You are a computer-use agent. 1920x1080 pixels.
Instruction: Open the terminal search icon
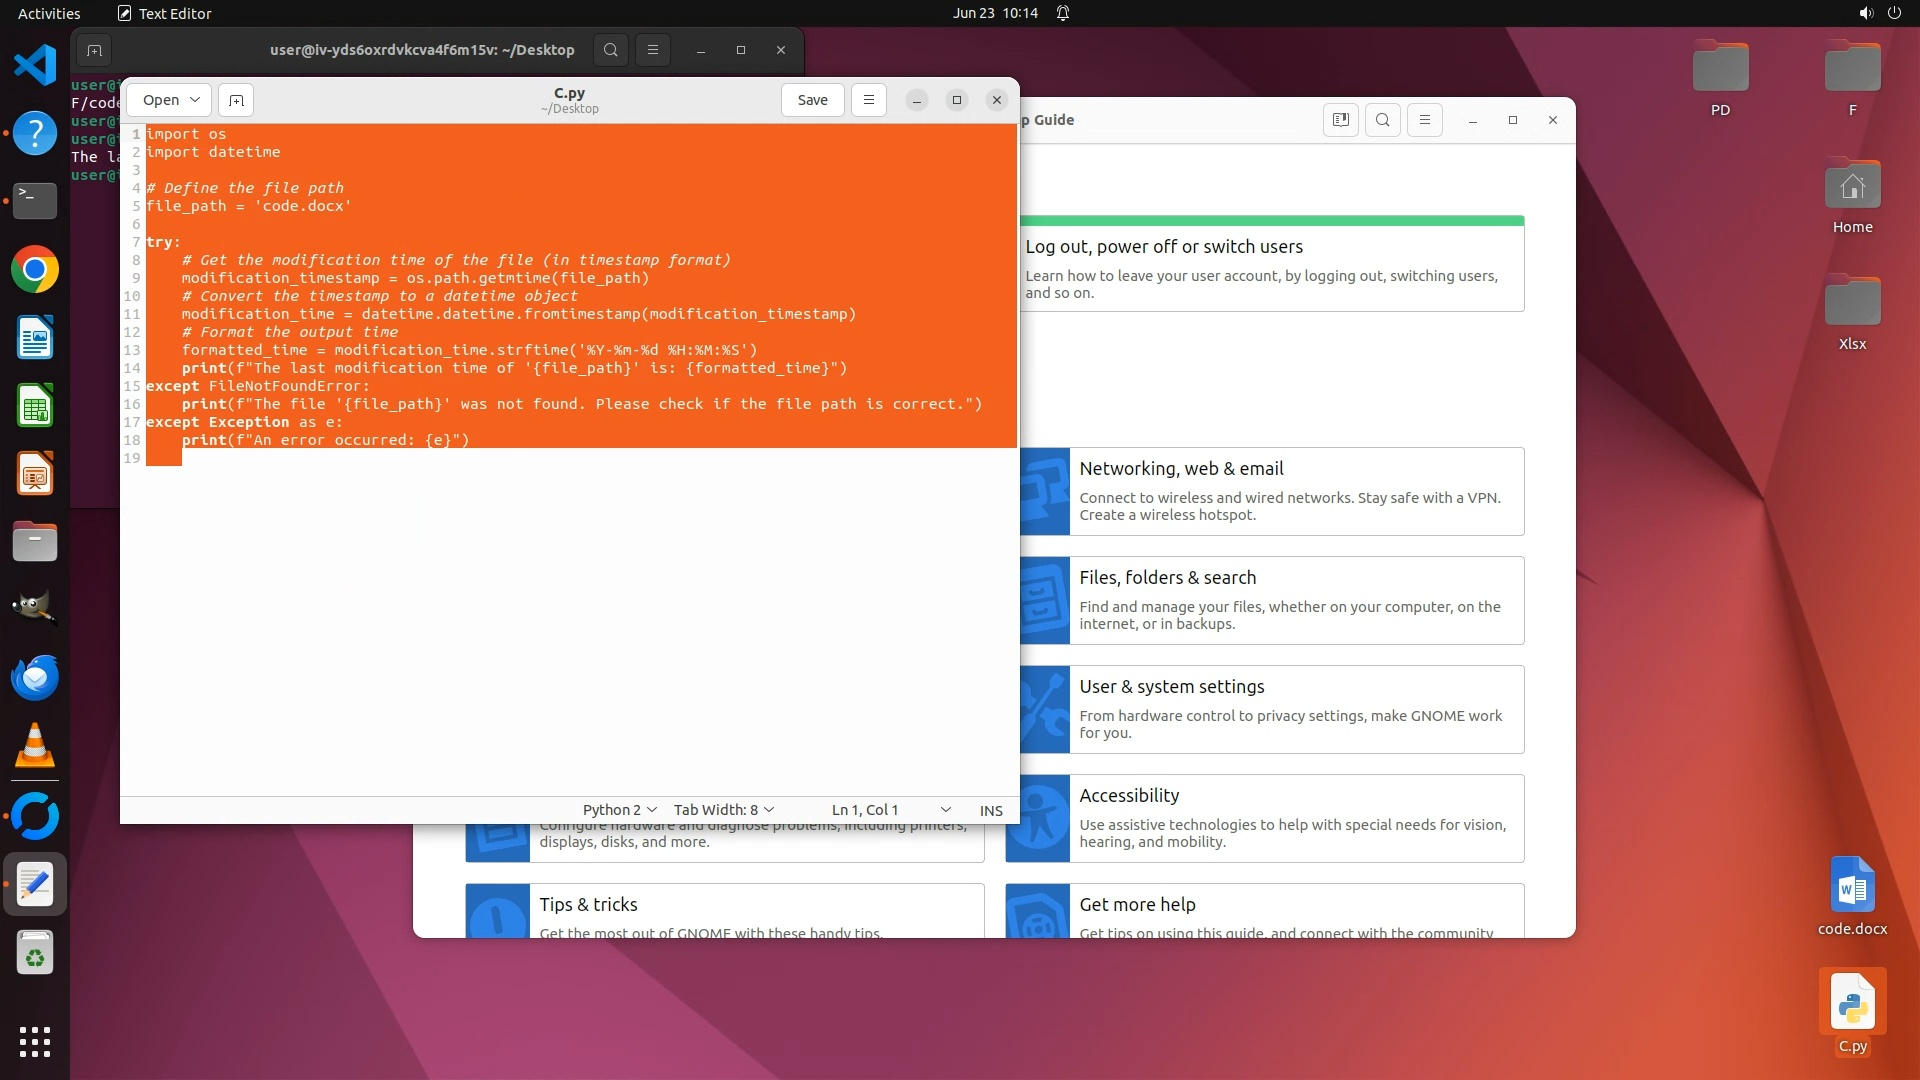610,50
